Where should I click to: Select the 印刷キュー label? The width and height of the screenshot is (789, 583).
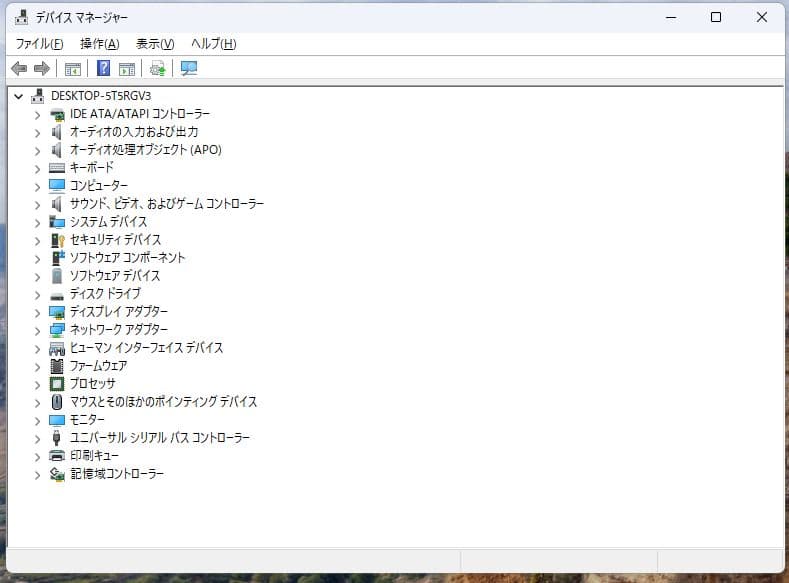click(95, 456)
